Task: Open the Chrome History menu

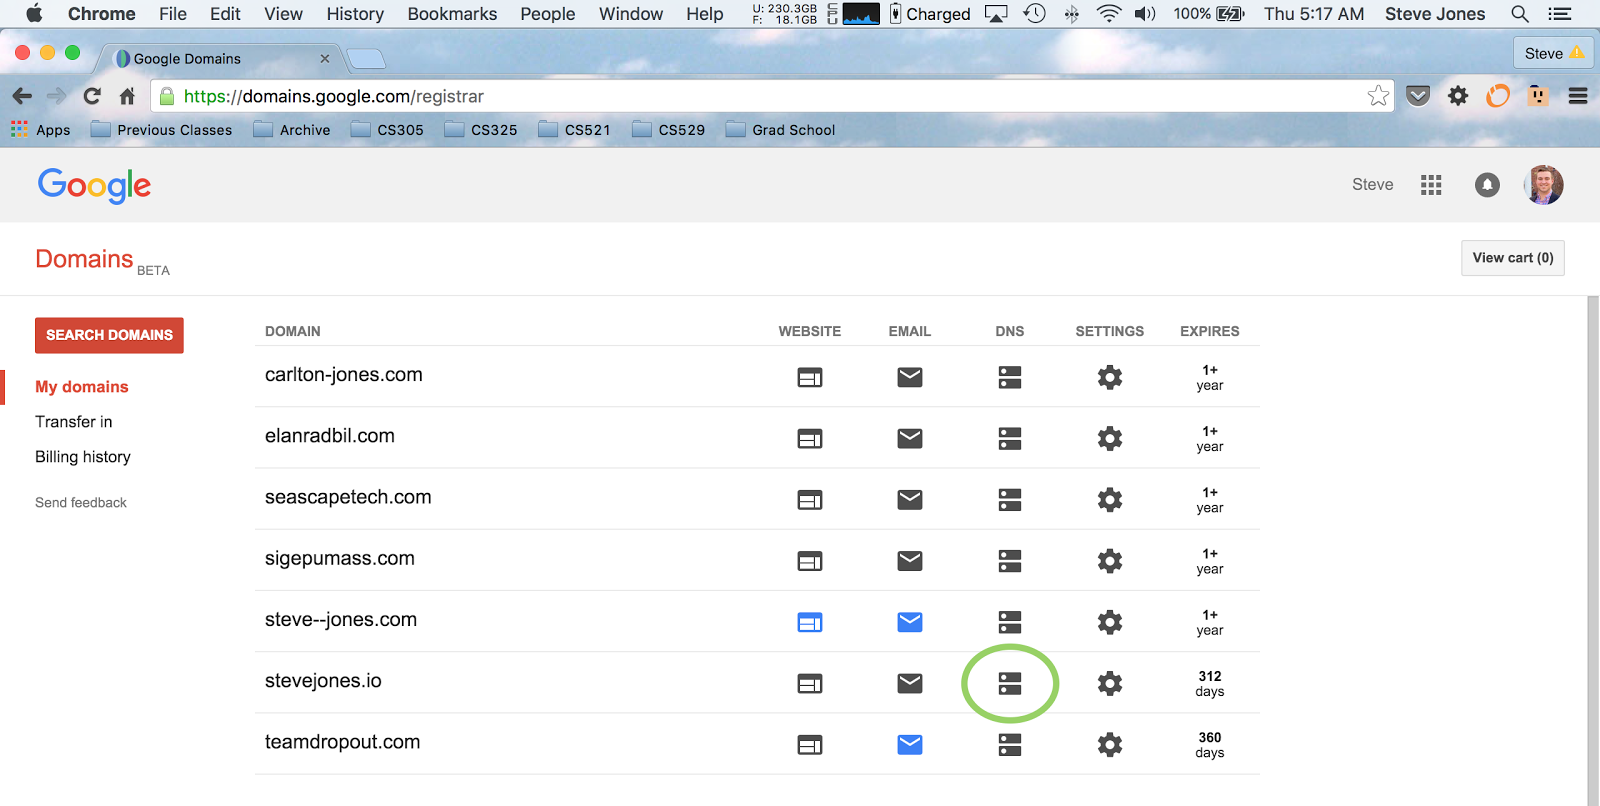Action: coord(355,14)
